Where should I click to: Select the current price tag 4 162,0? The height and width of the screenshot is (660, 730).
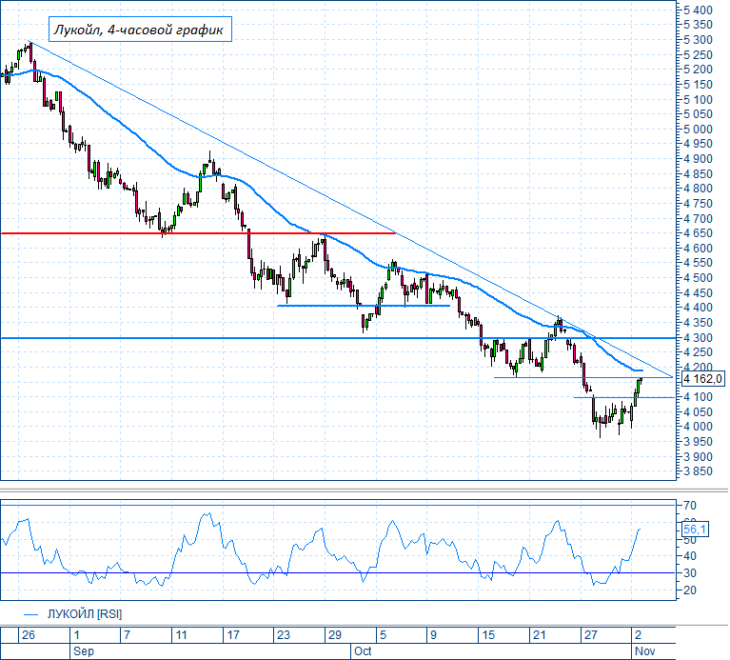click(x=703, y=379)
